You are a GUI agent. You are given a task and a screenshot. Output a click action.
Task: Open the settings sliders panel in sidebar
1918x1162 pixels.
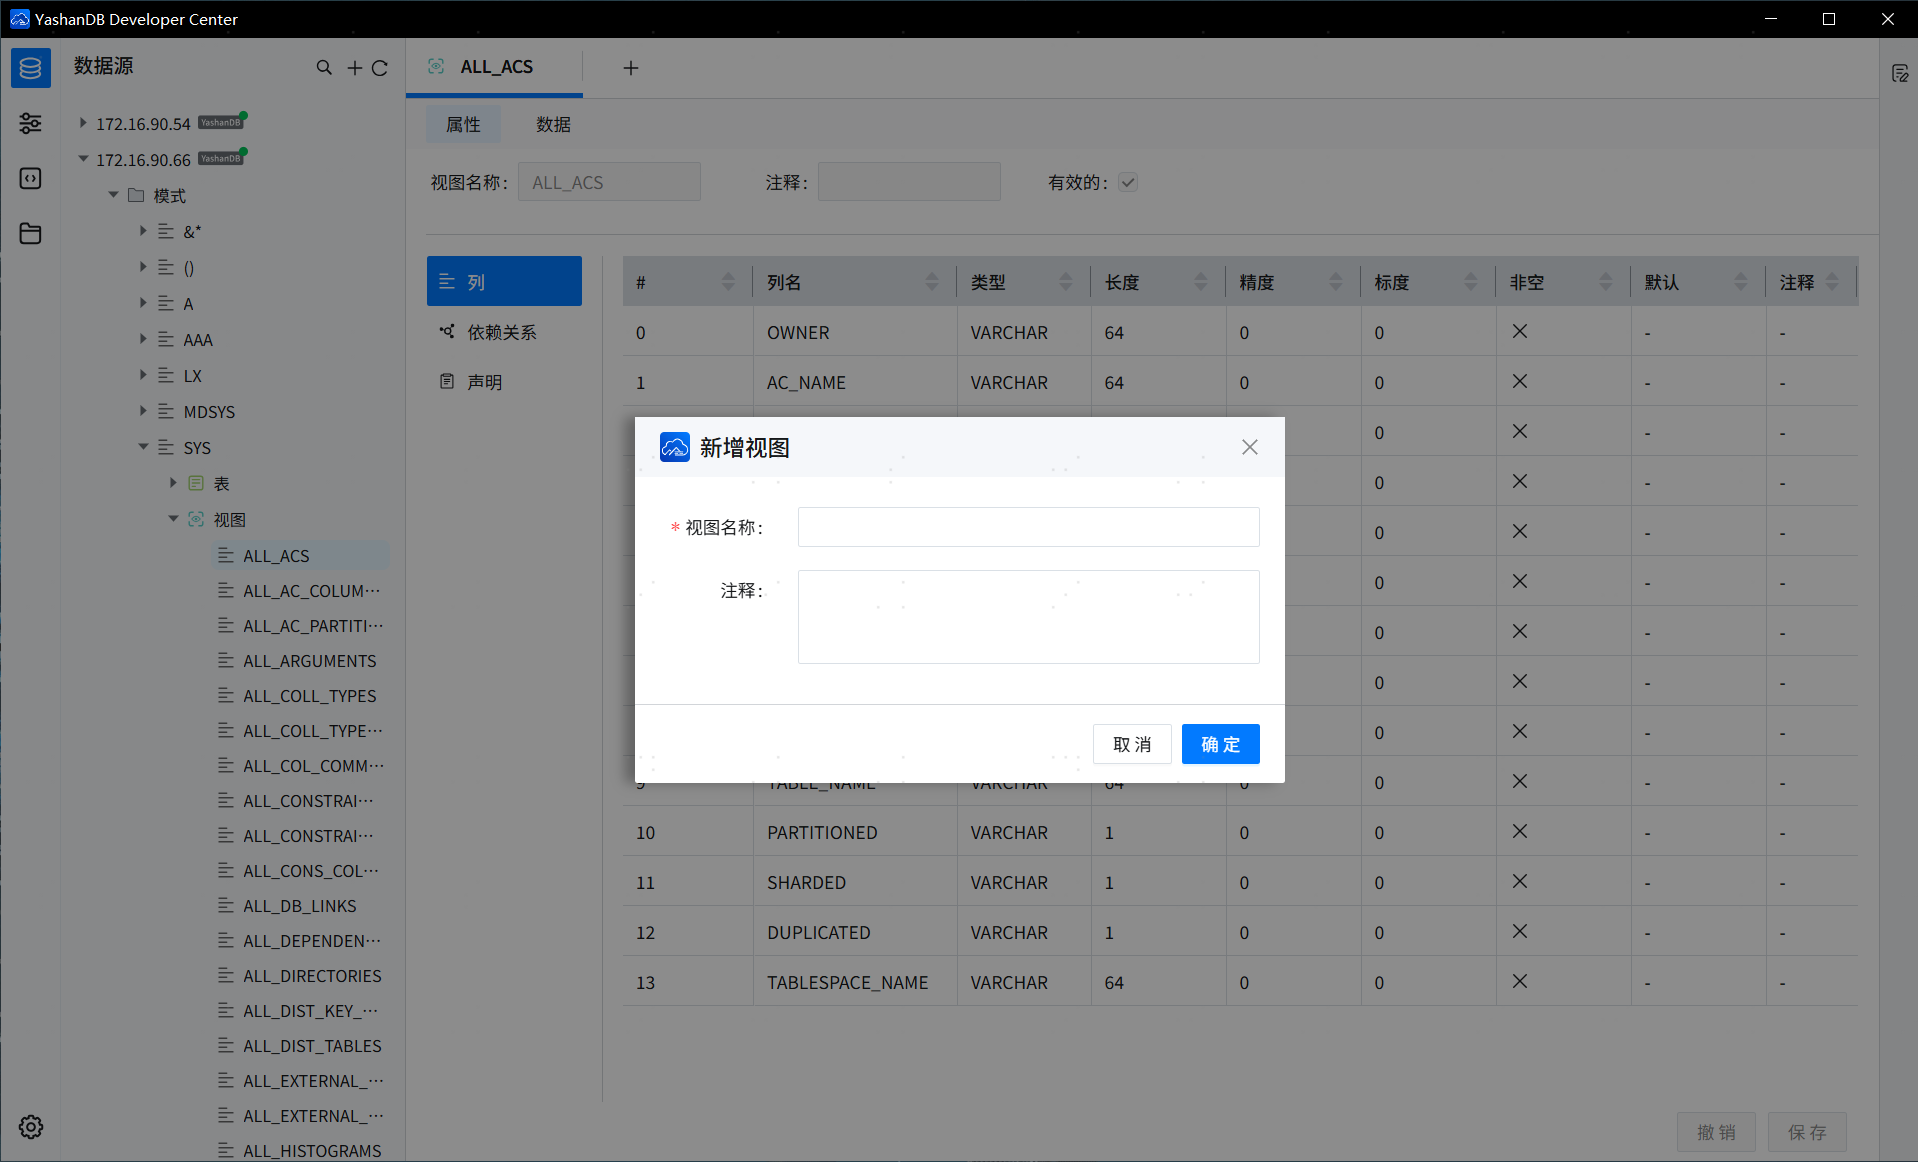click(x=30, y=123)
